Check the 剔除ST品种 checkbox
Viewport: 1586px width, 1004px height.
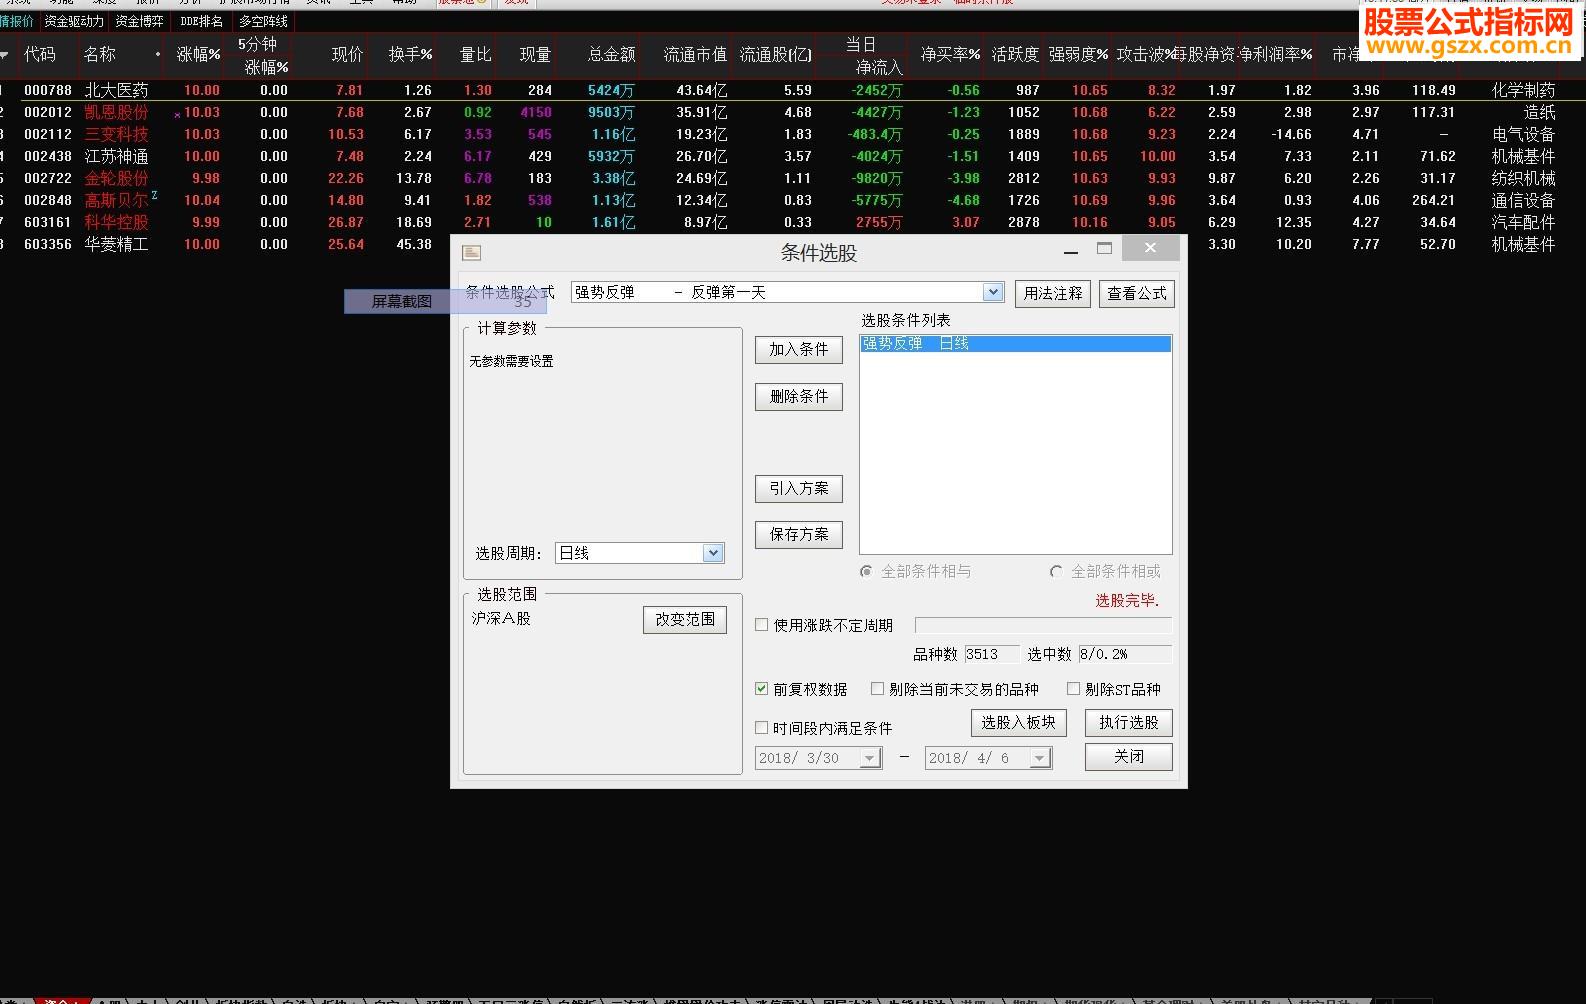tap(1073, 689)
